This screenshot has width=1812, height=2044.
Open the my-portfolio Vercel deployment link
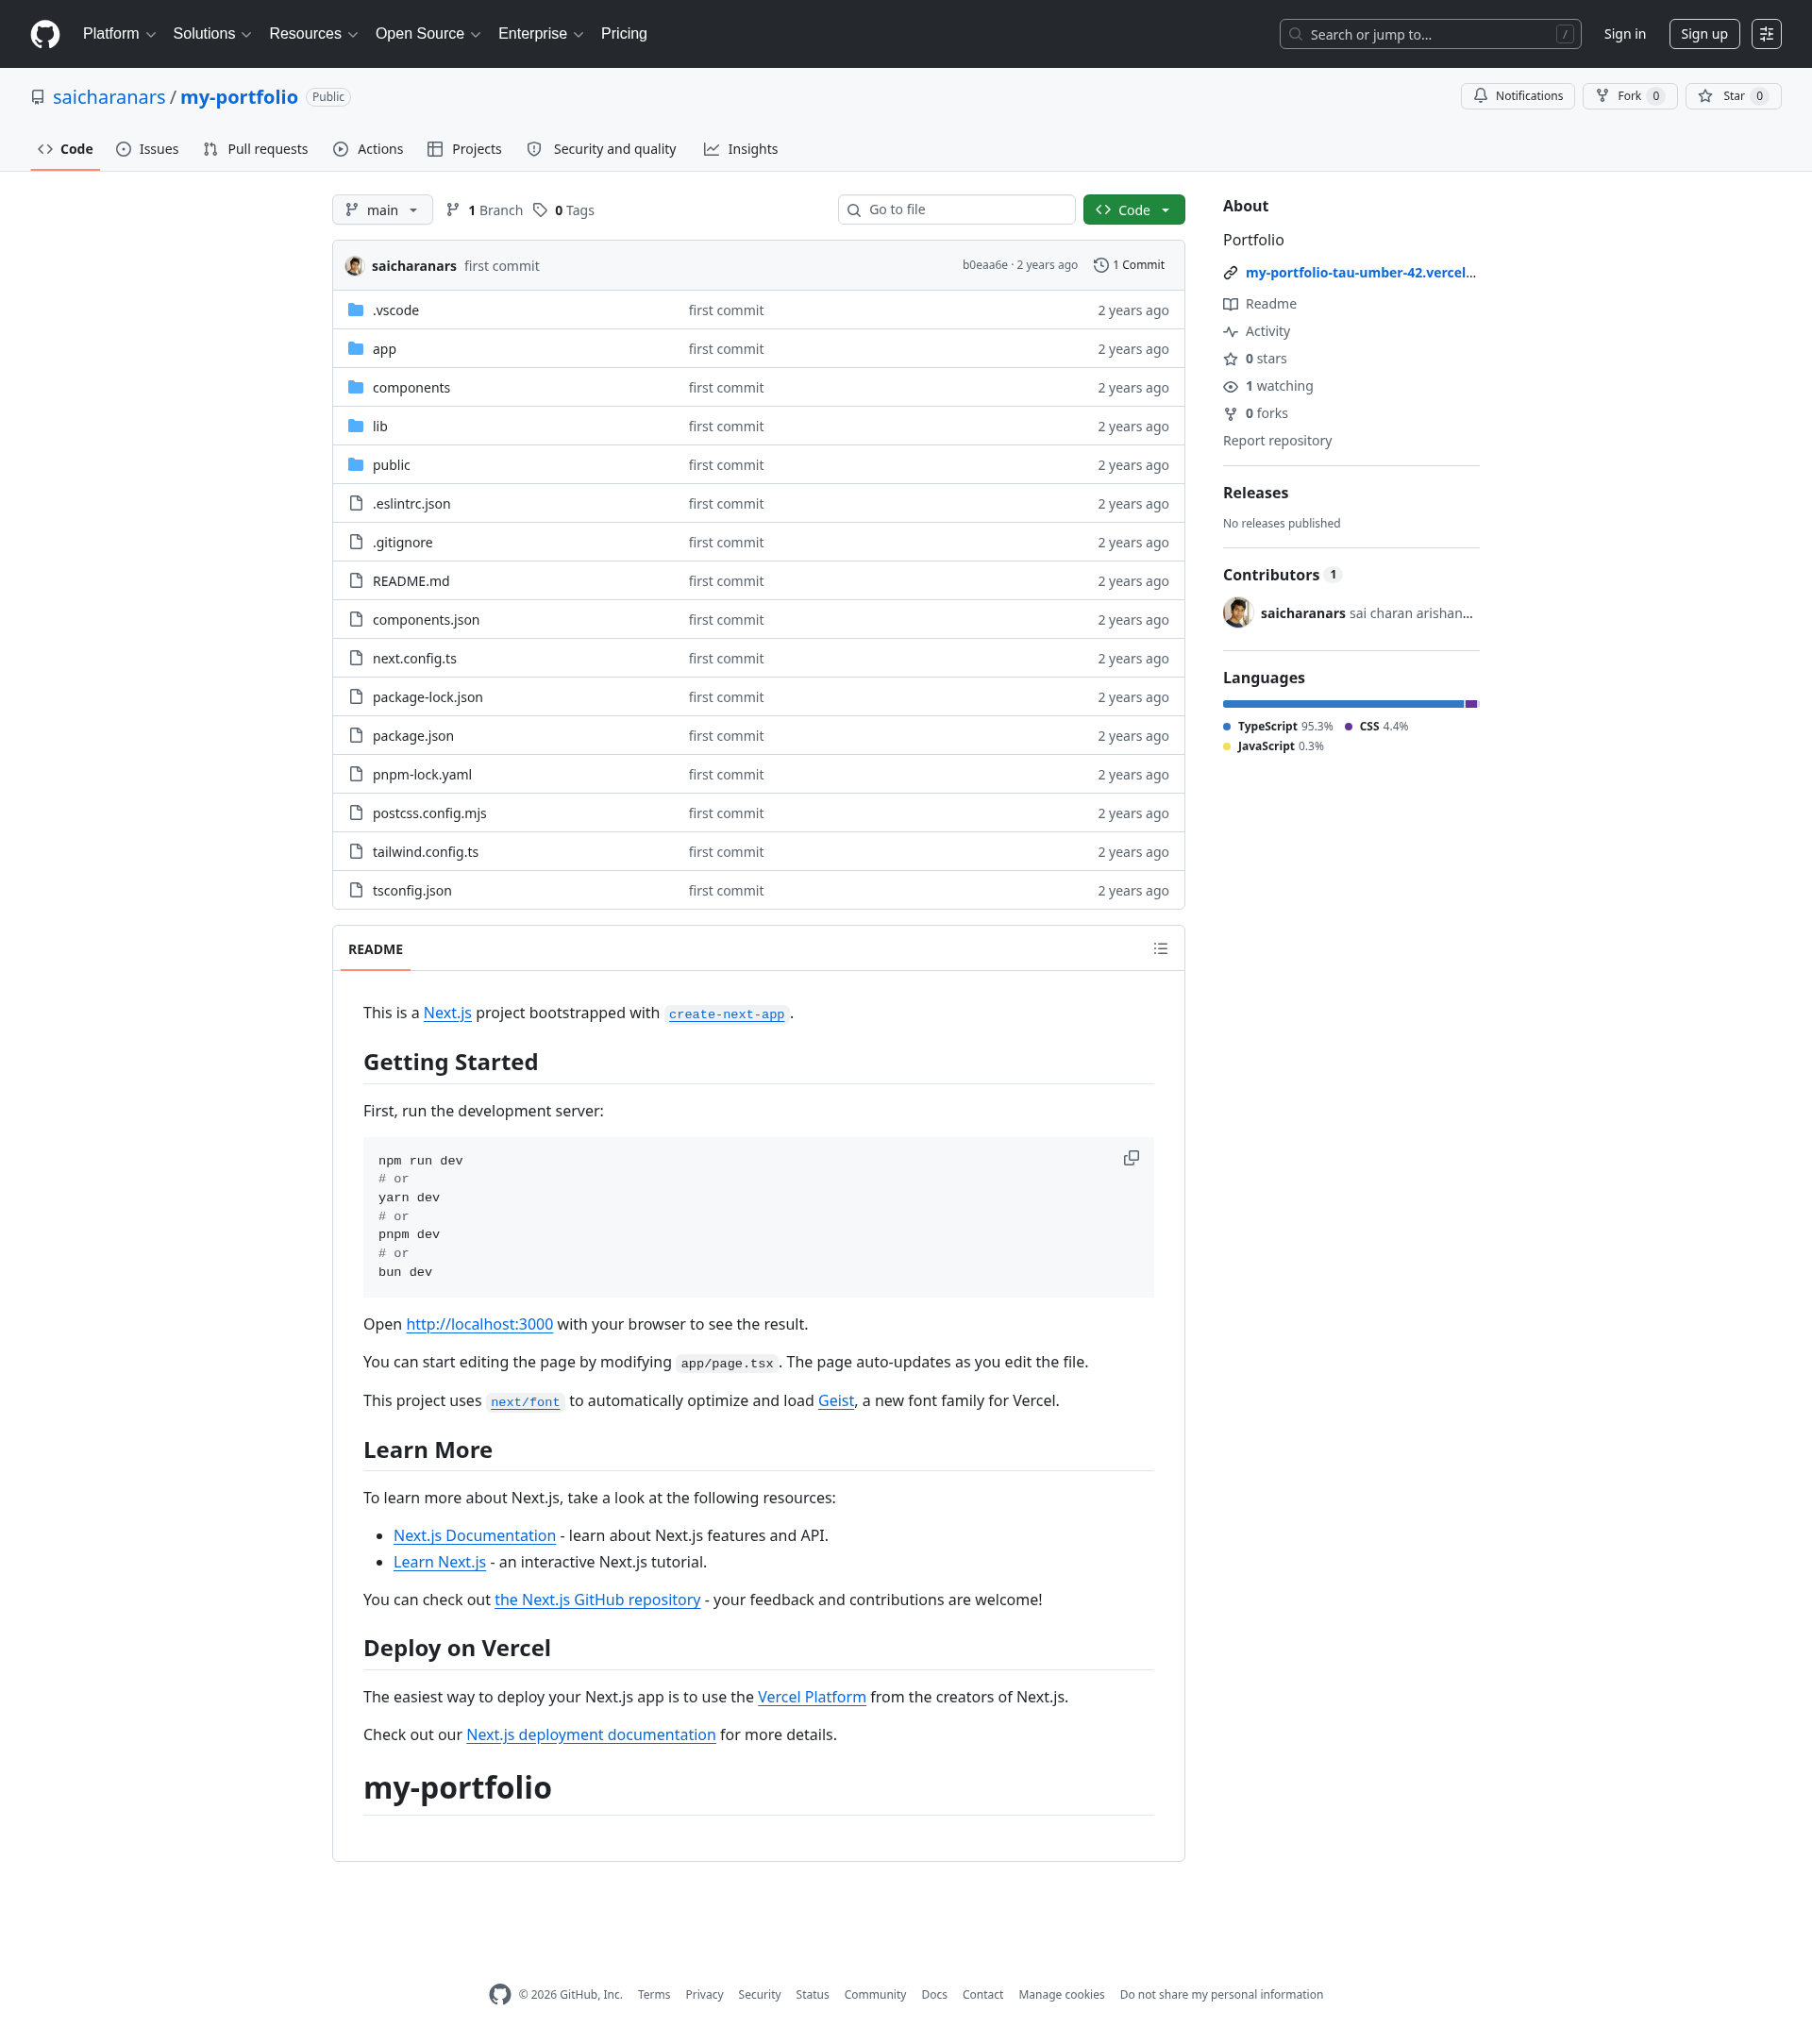(x=1360, y=273)
